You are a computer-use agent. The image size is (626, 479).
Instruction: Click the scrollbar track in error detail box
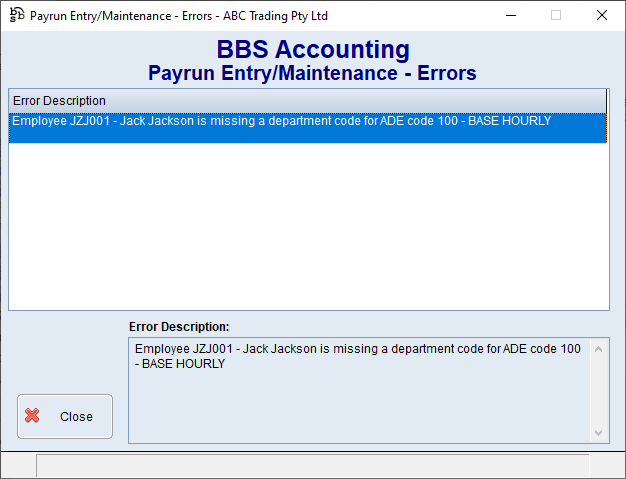click(x=600, y=391)
